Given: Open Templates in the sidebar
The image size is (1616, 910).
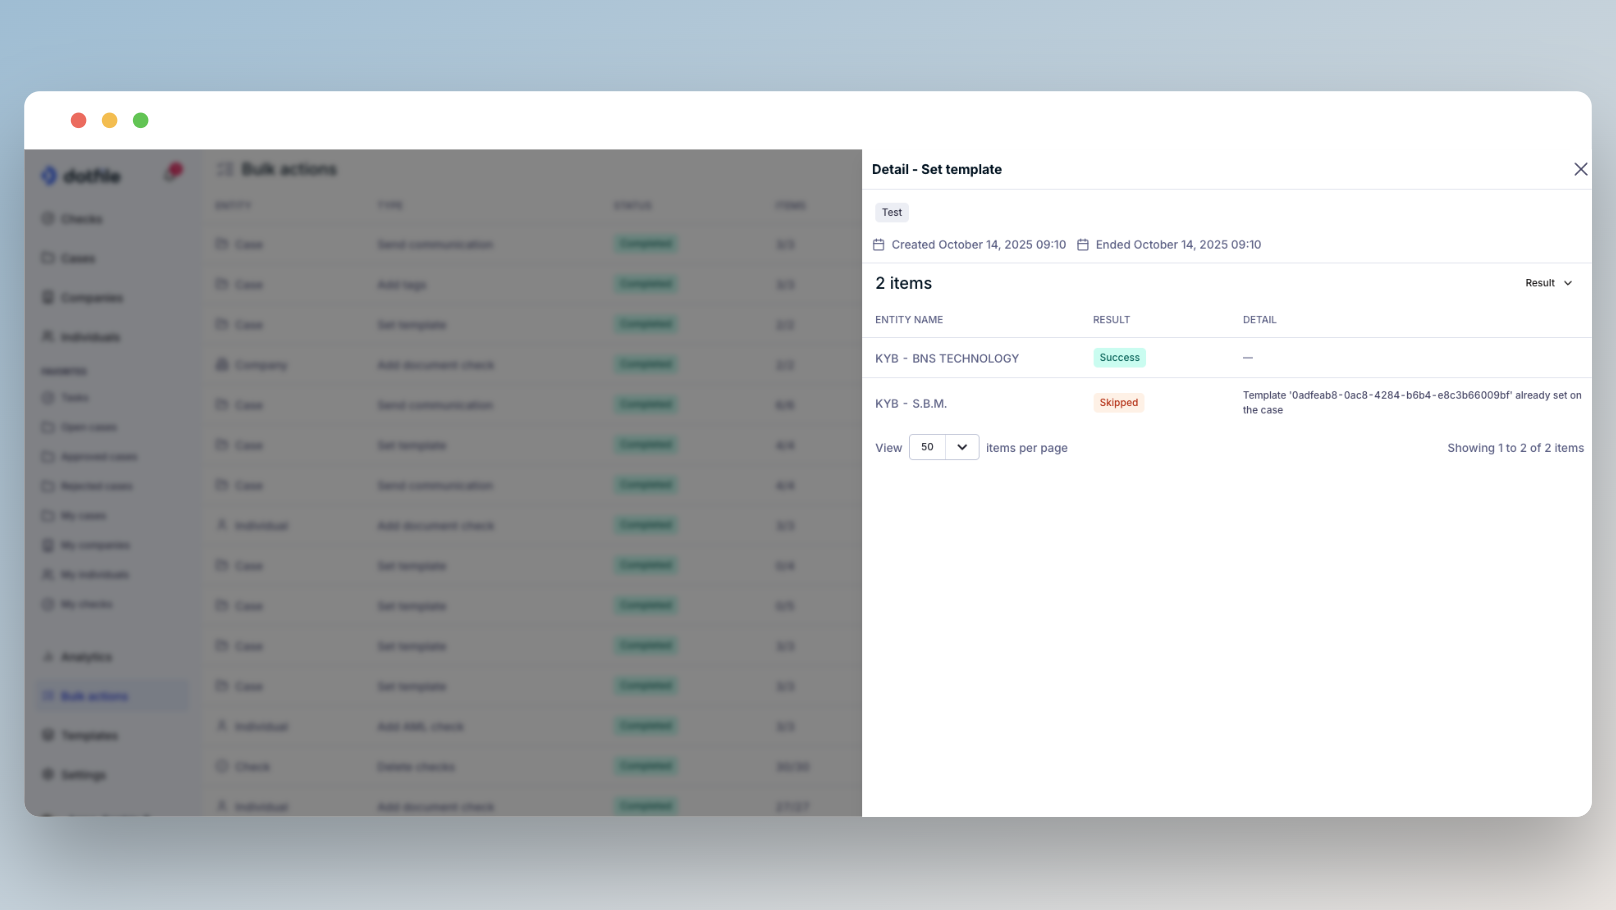Looking at the screenshot, I should click(x=80, y=736).
